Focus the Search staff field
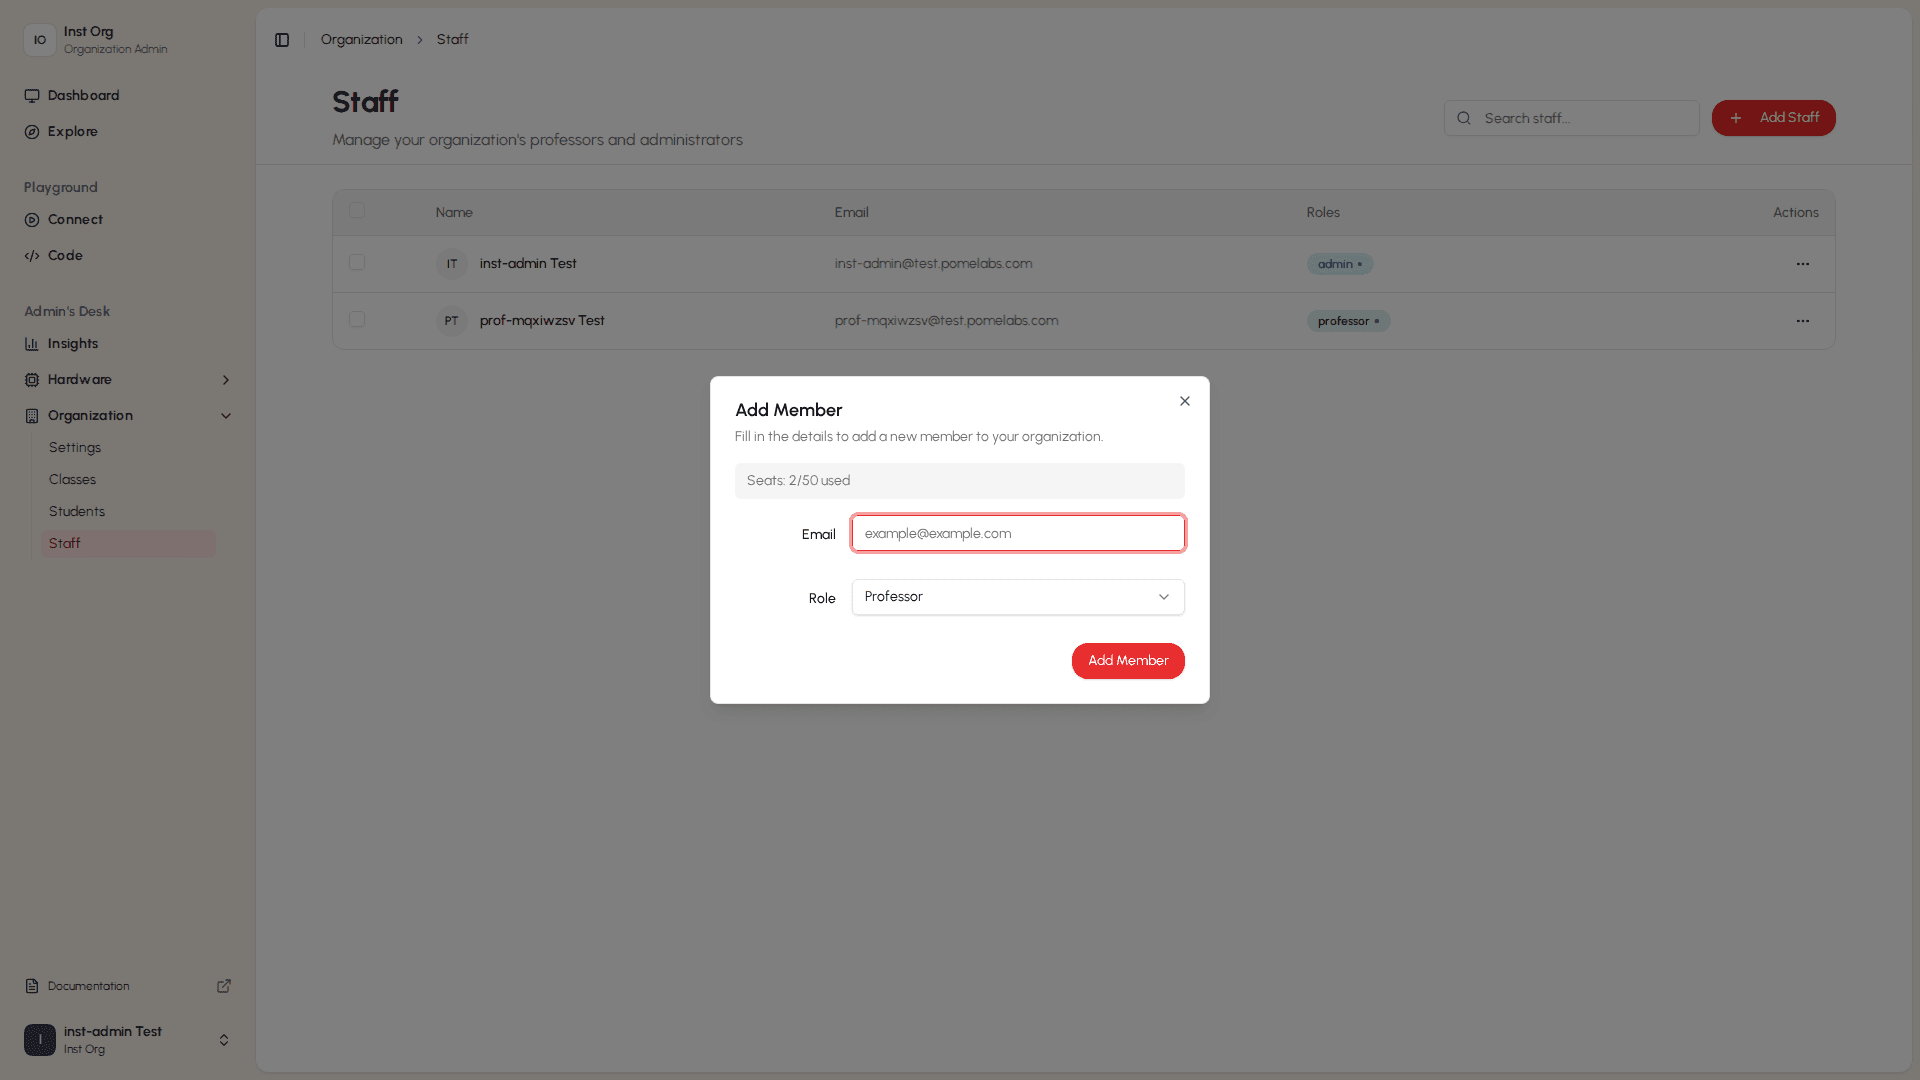1920x1080 pixels. tap(1571, 118)
